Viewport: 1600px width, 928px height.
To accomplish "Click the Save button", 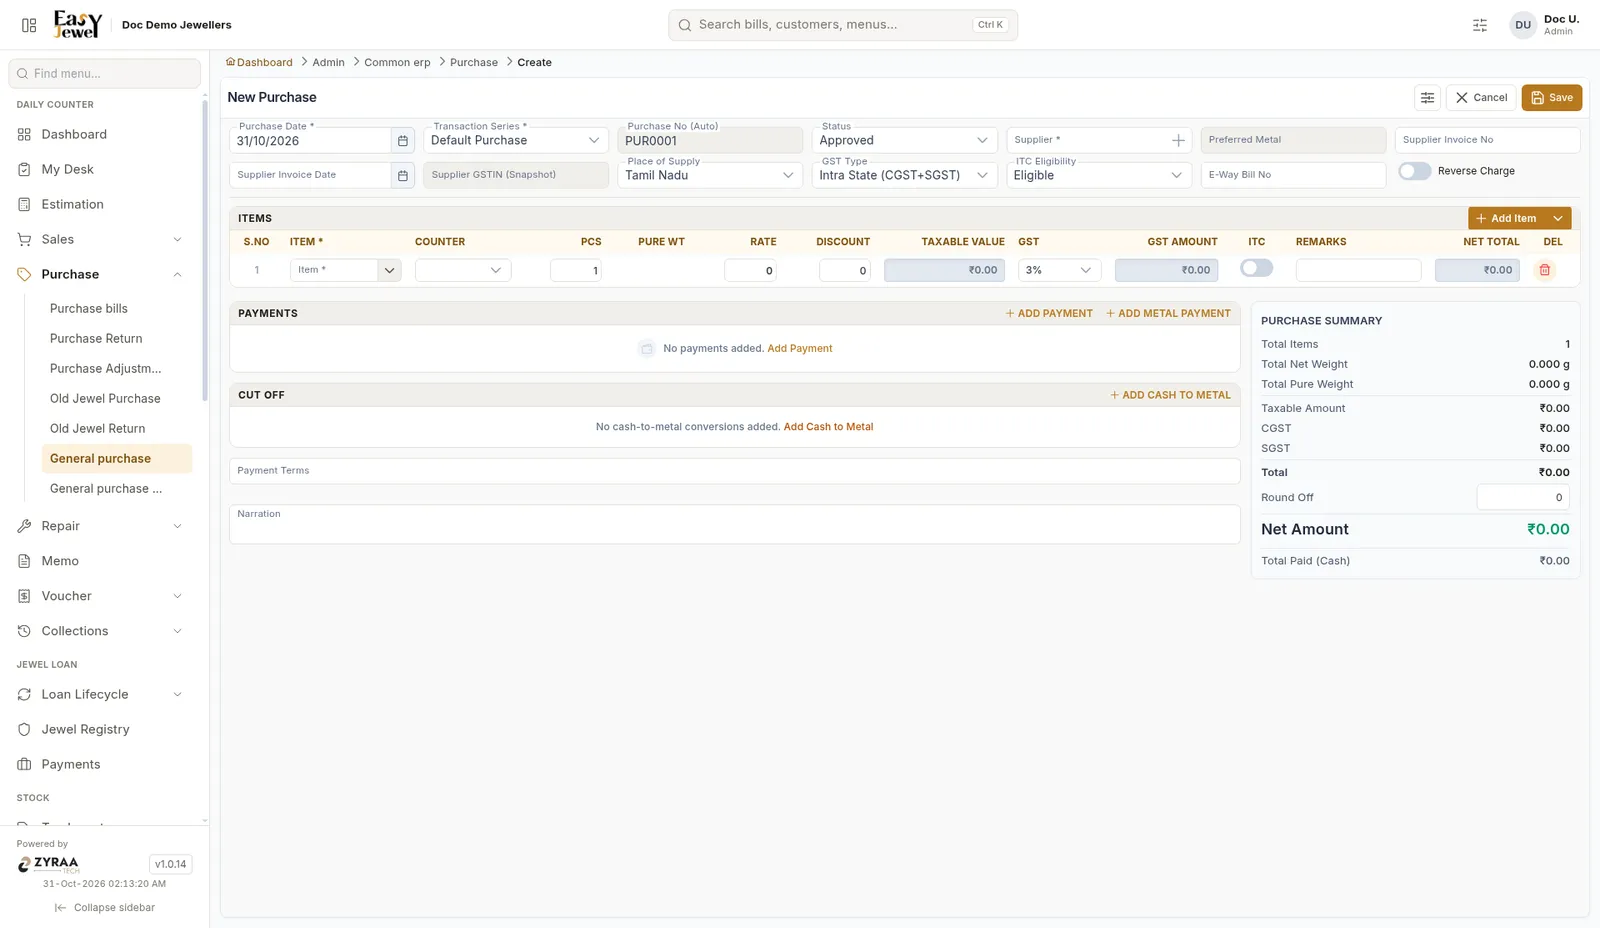I will click(1551, 97).
